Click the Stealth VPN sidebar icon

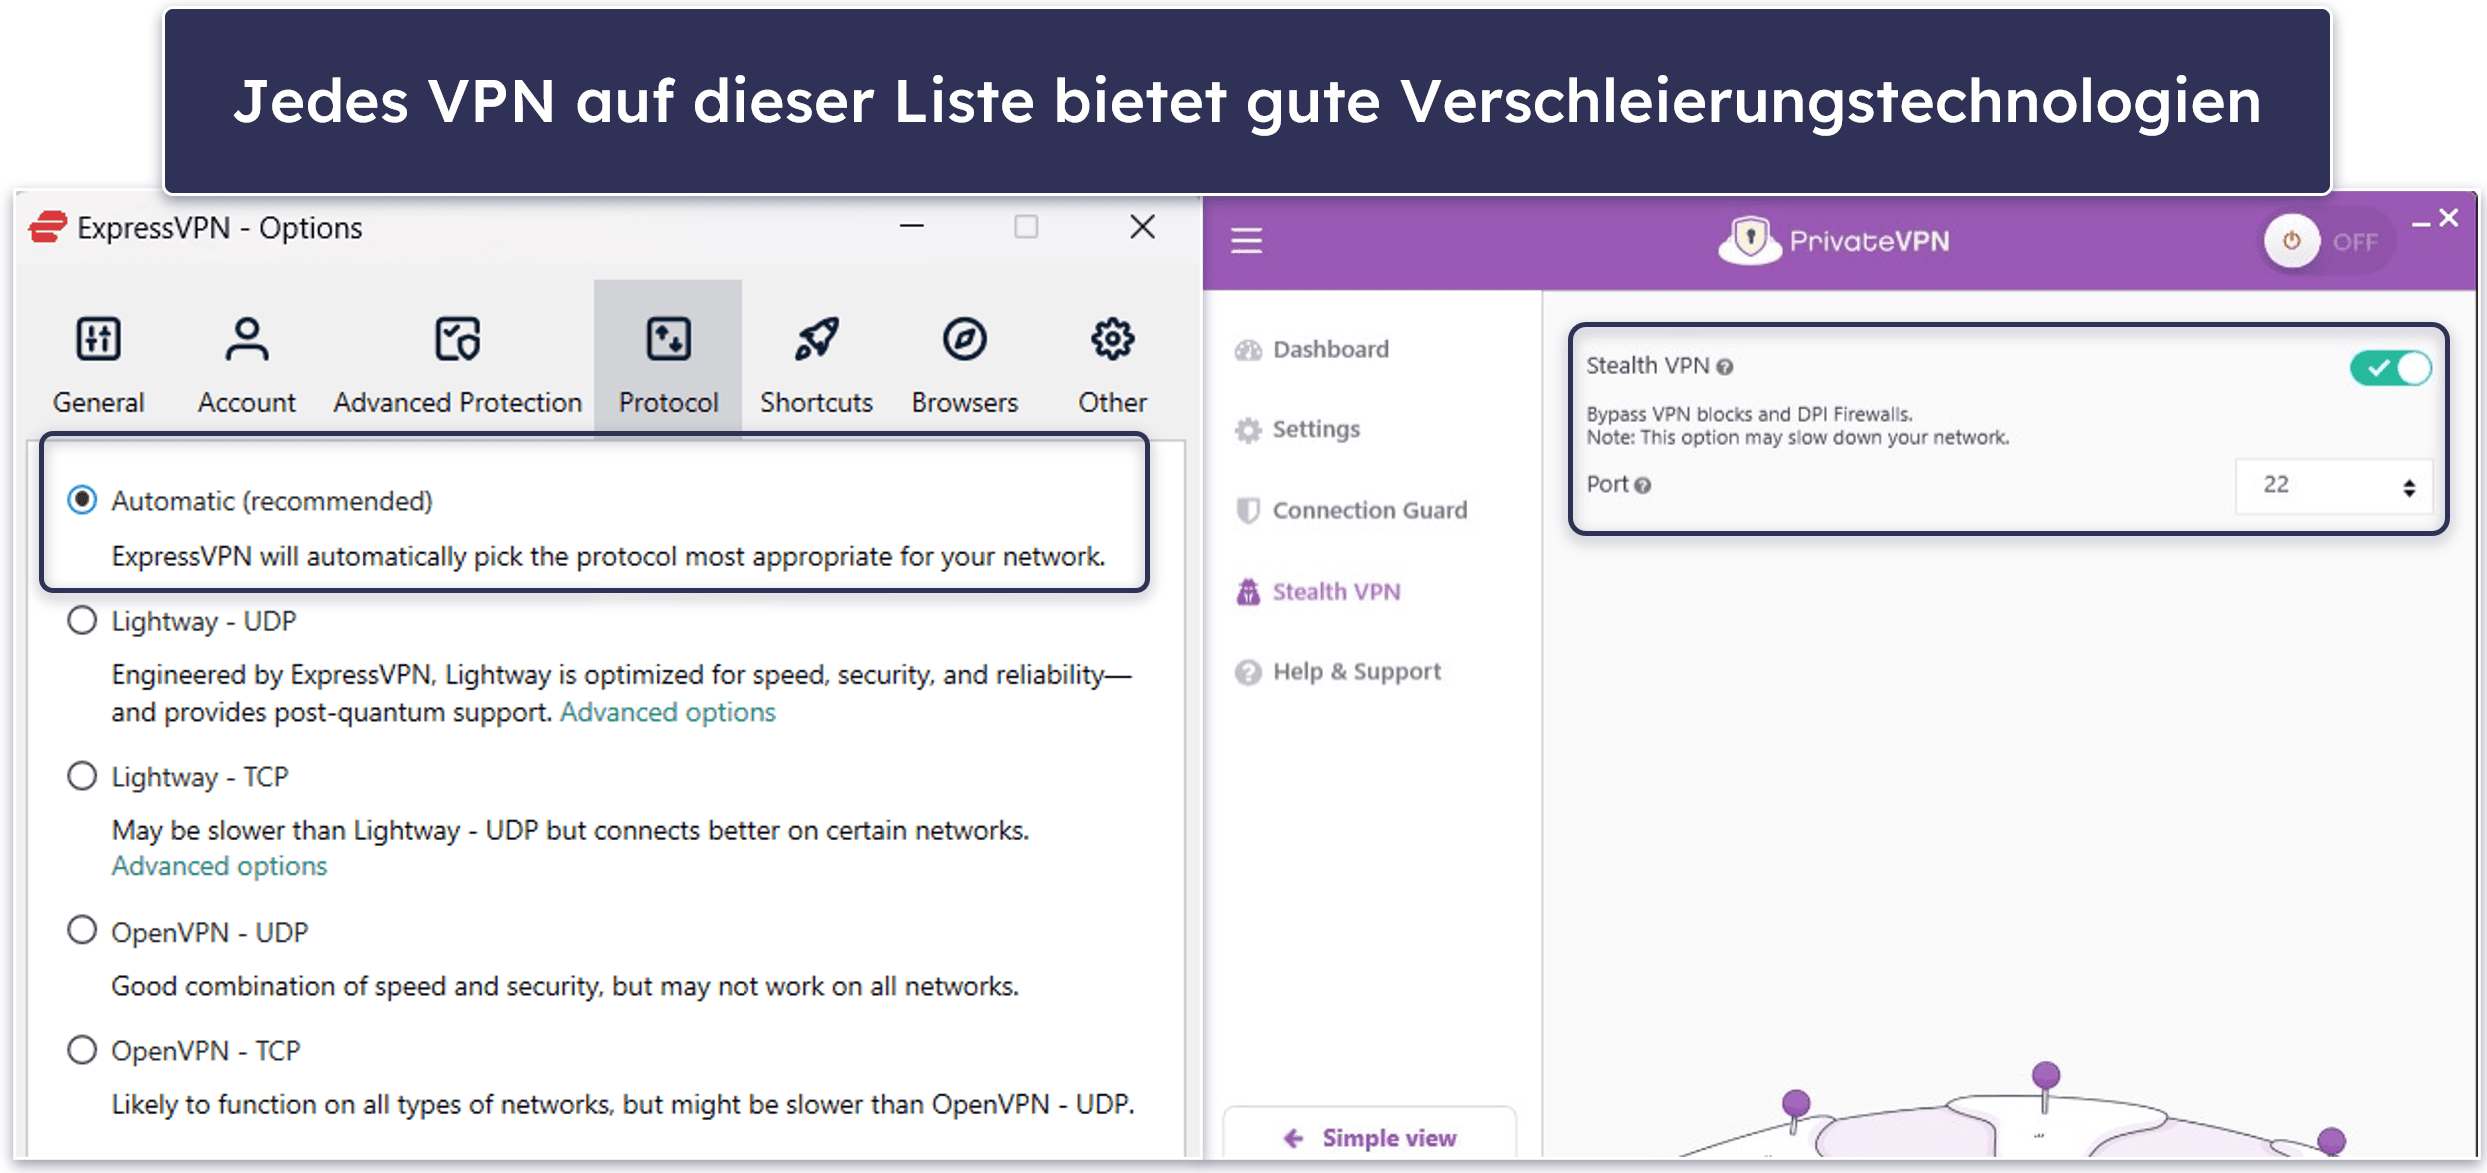pos(1248,592)
